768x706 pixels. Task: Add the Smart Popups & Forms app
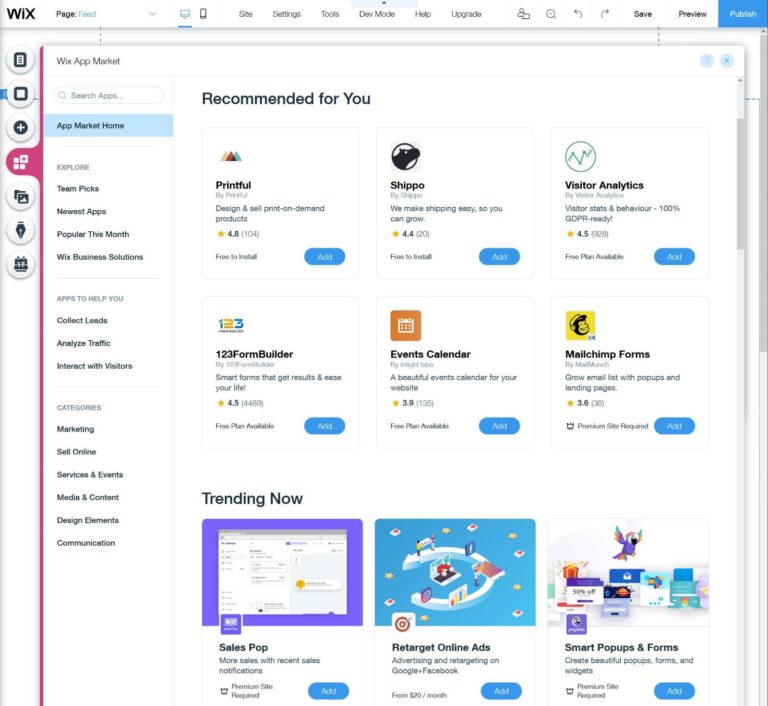[x=674, y=691]
